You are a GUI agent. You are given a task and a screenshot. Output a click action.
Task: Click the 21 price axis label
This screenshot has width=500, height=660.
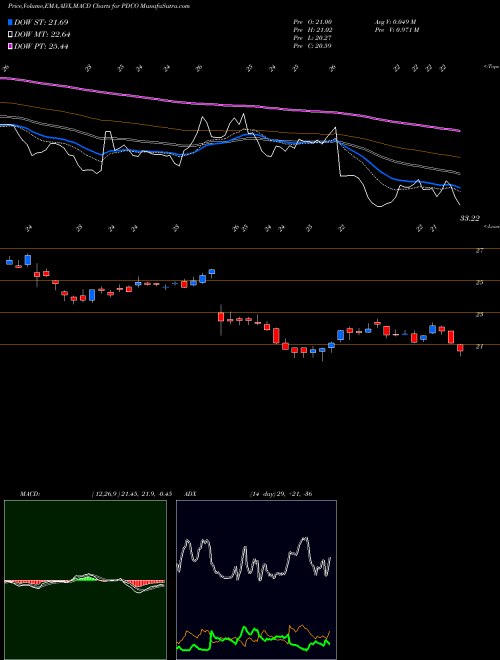479,346
